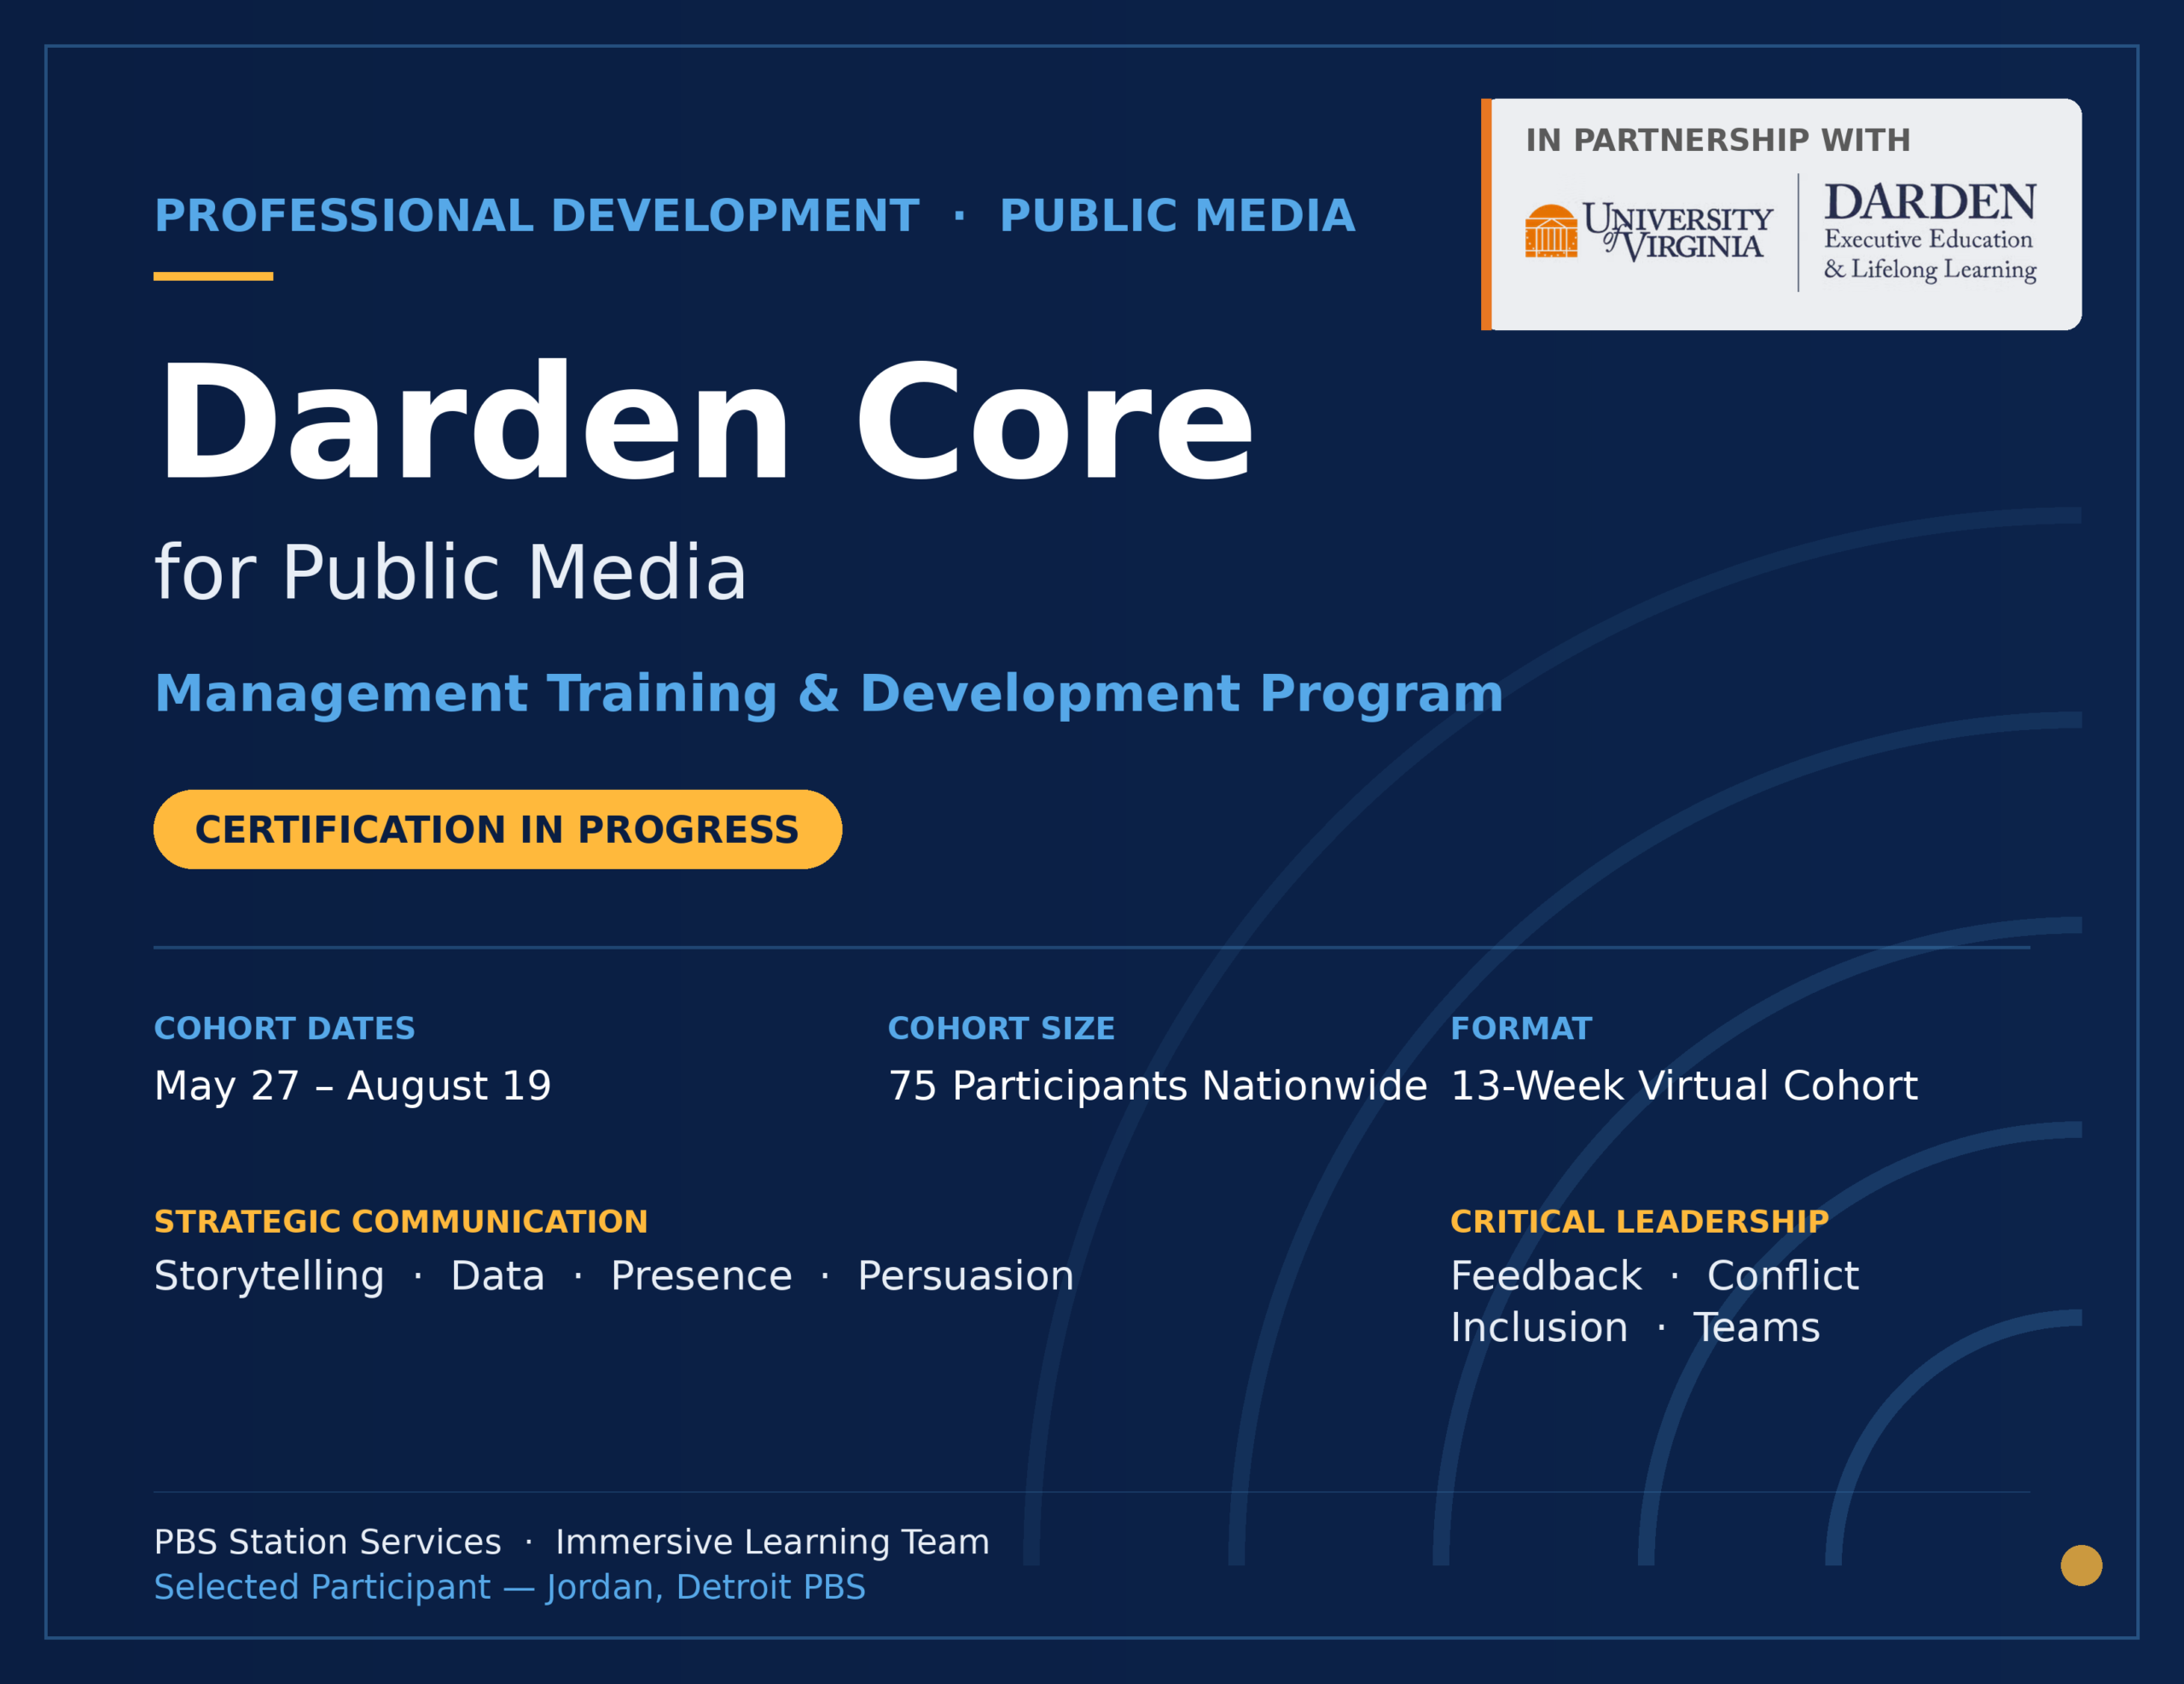This screenshot has height=1684, width=2184.
Task: Click the 'Format' label
Action: [1521, 1028]
